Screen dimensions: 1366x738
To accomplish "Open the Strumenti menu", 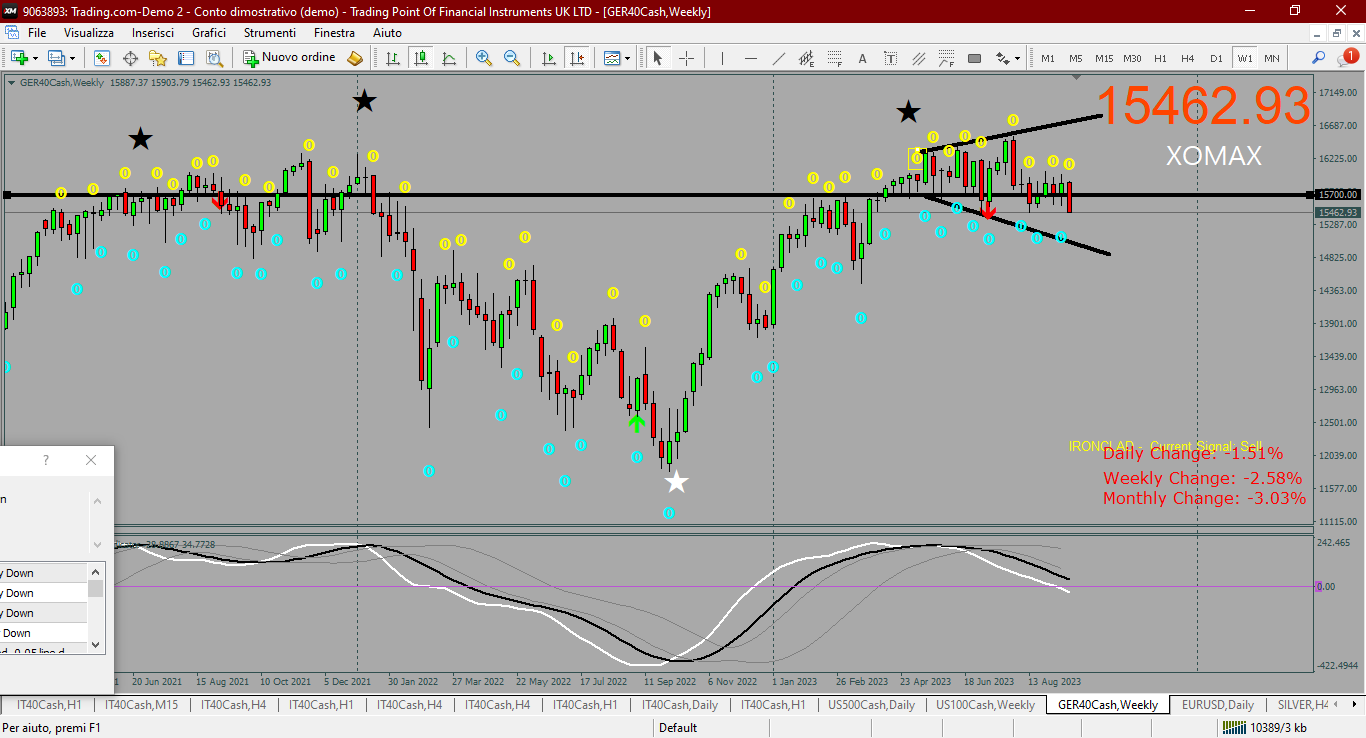I will pyautogui.click(x=270, y=33).
